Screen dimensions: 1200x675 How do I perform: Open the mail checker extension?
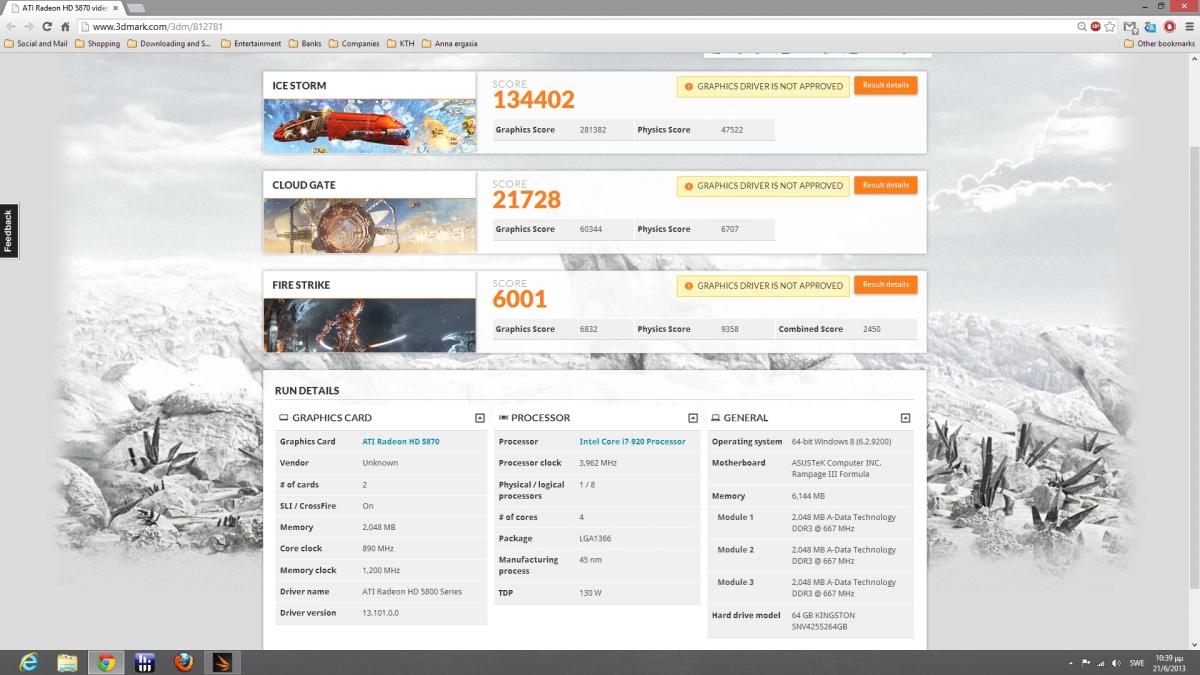coord(1130,26)
